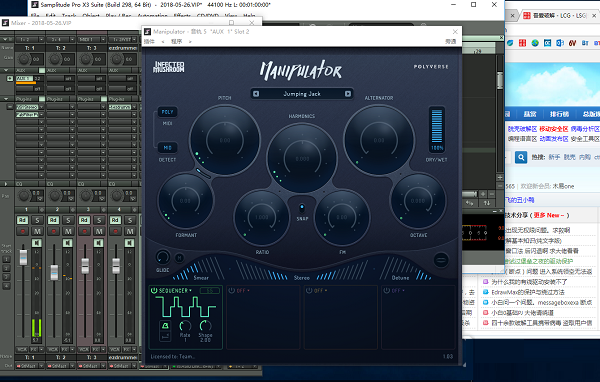
Task: Click the monitoring speaker icon on channel 3
Action: 99,243
